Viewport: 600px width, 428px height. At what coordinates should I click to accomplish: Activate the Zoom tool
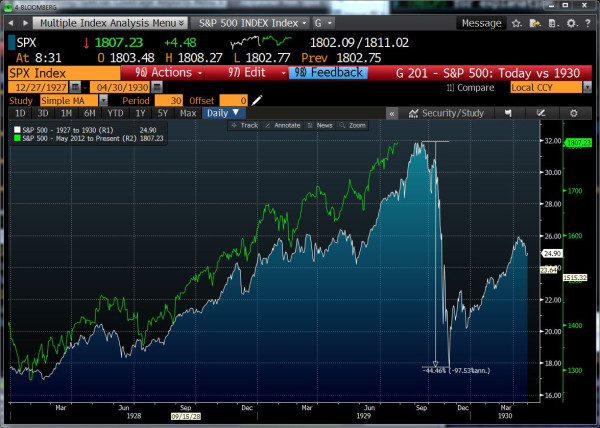(x=355, y=125)
